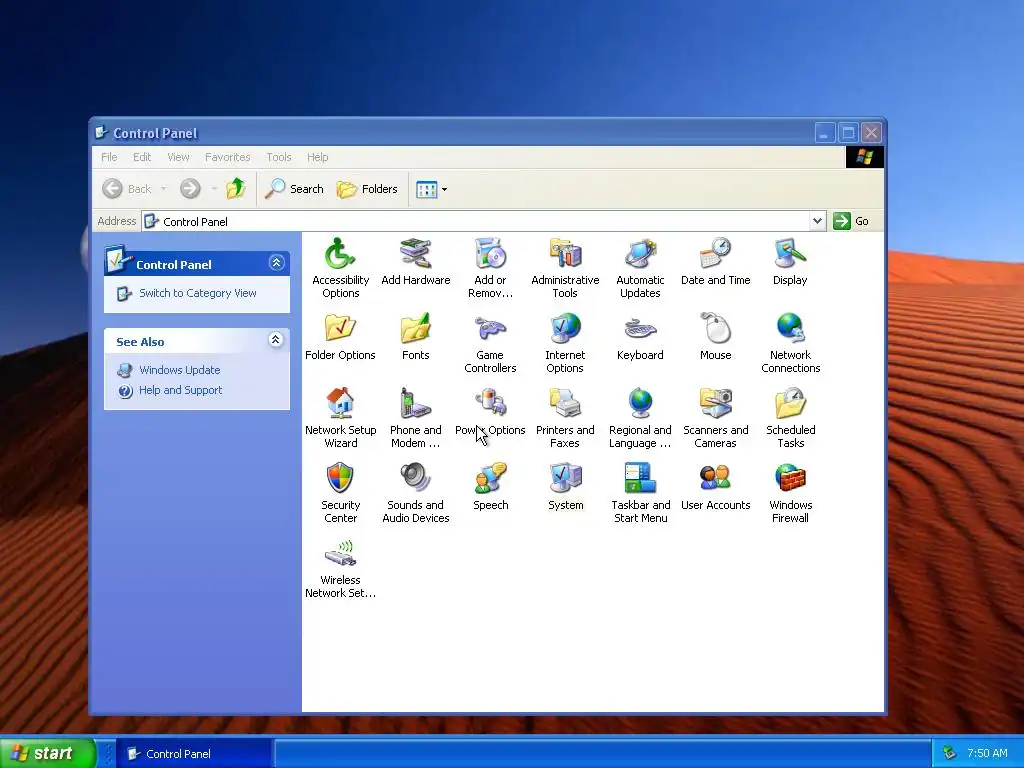The width and height of the screenshot is (1024, 768).
Task: Select Regional and Language options icon
Action: pos(640,404)
